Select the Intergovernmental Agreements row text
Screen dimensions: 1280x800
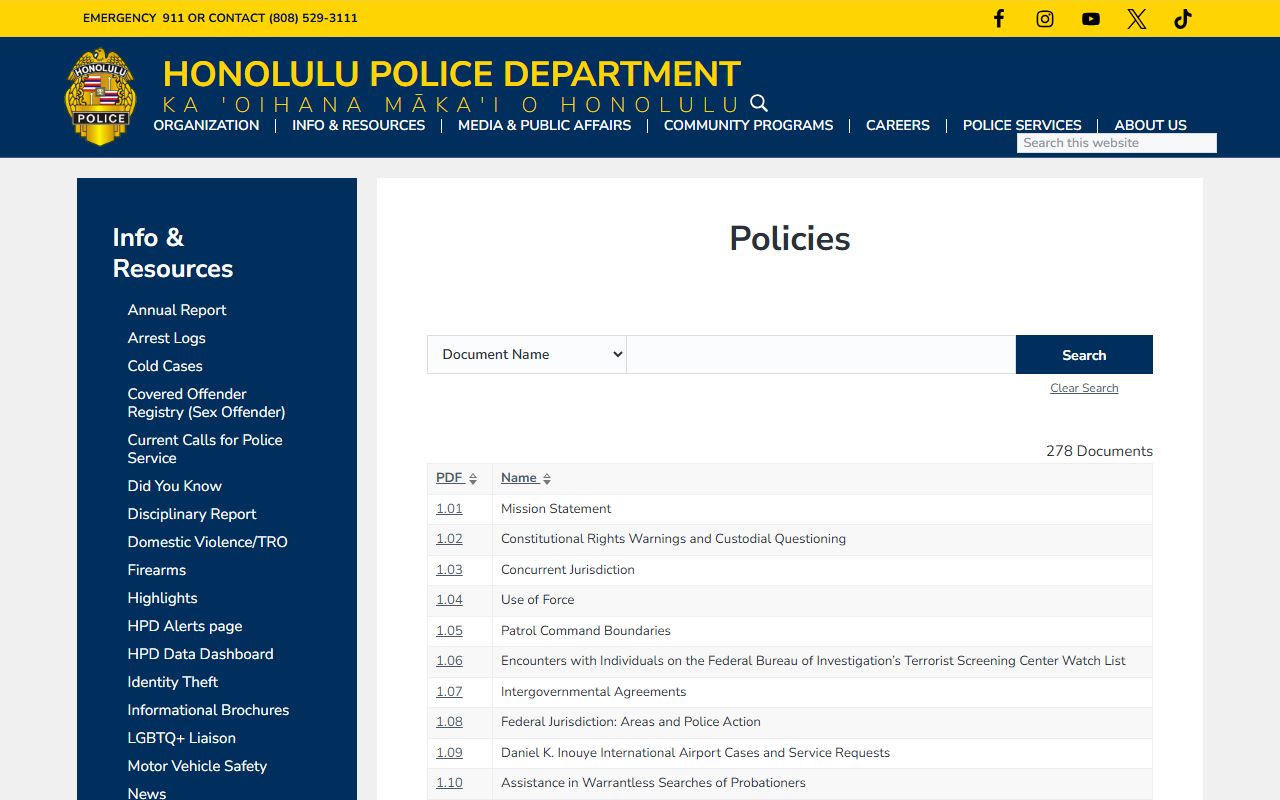point(594,692)
